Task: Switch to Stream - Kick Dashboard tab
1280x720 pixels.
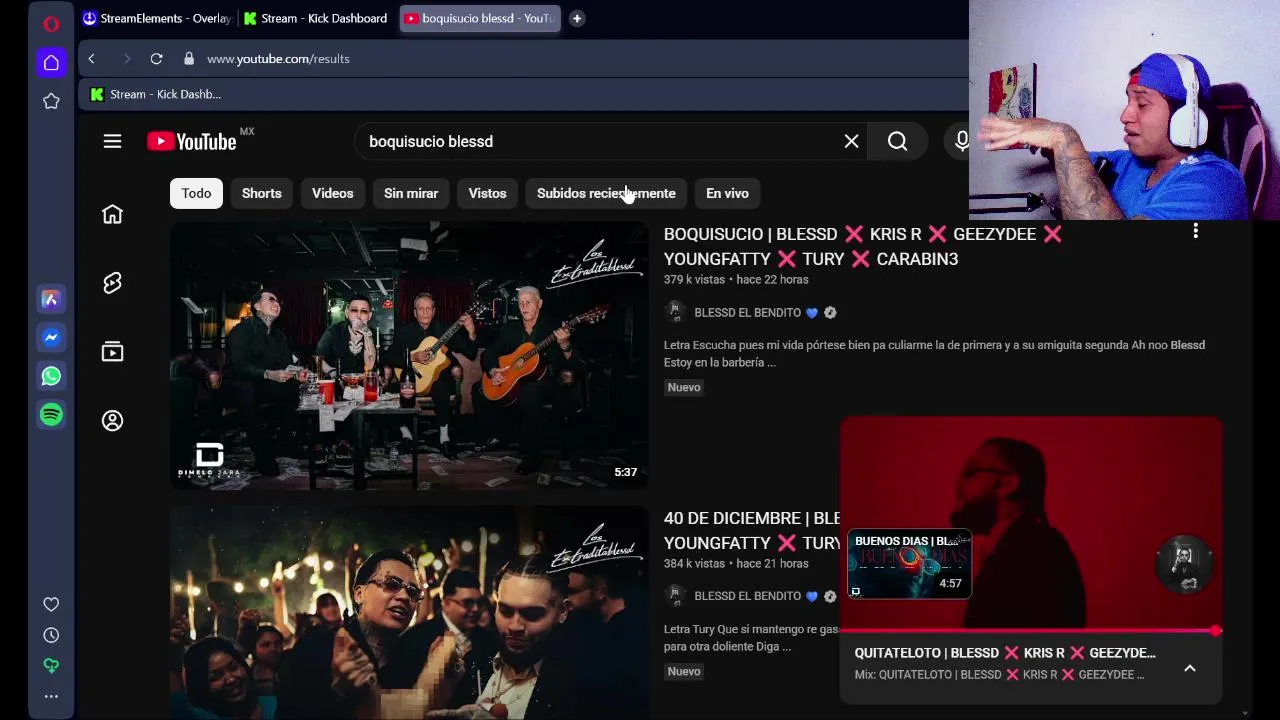Action: [316, 18]
